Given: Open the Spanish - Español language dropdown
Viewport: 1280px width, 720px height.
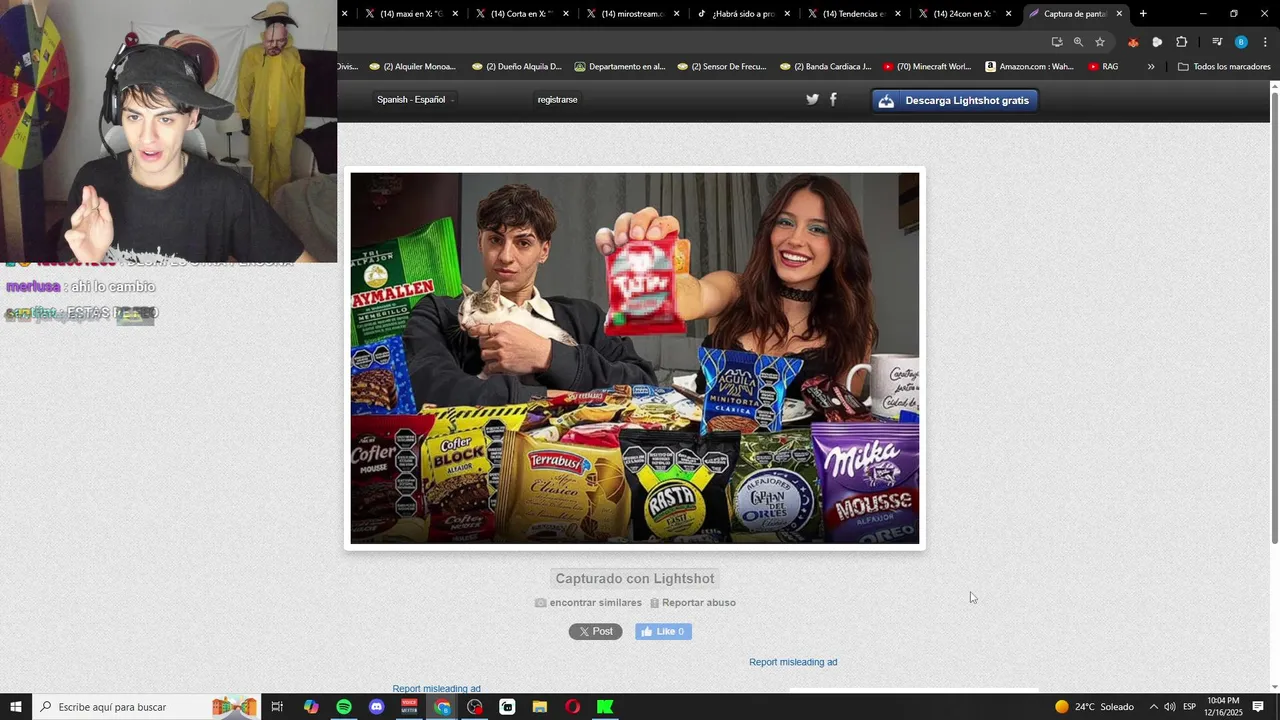Looking at the screenshot, I should pos(415,100).
